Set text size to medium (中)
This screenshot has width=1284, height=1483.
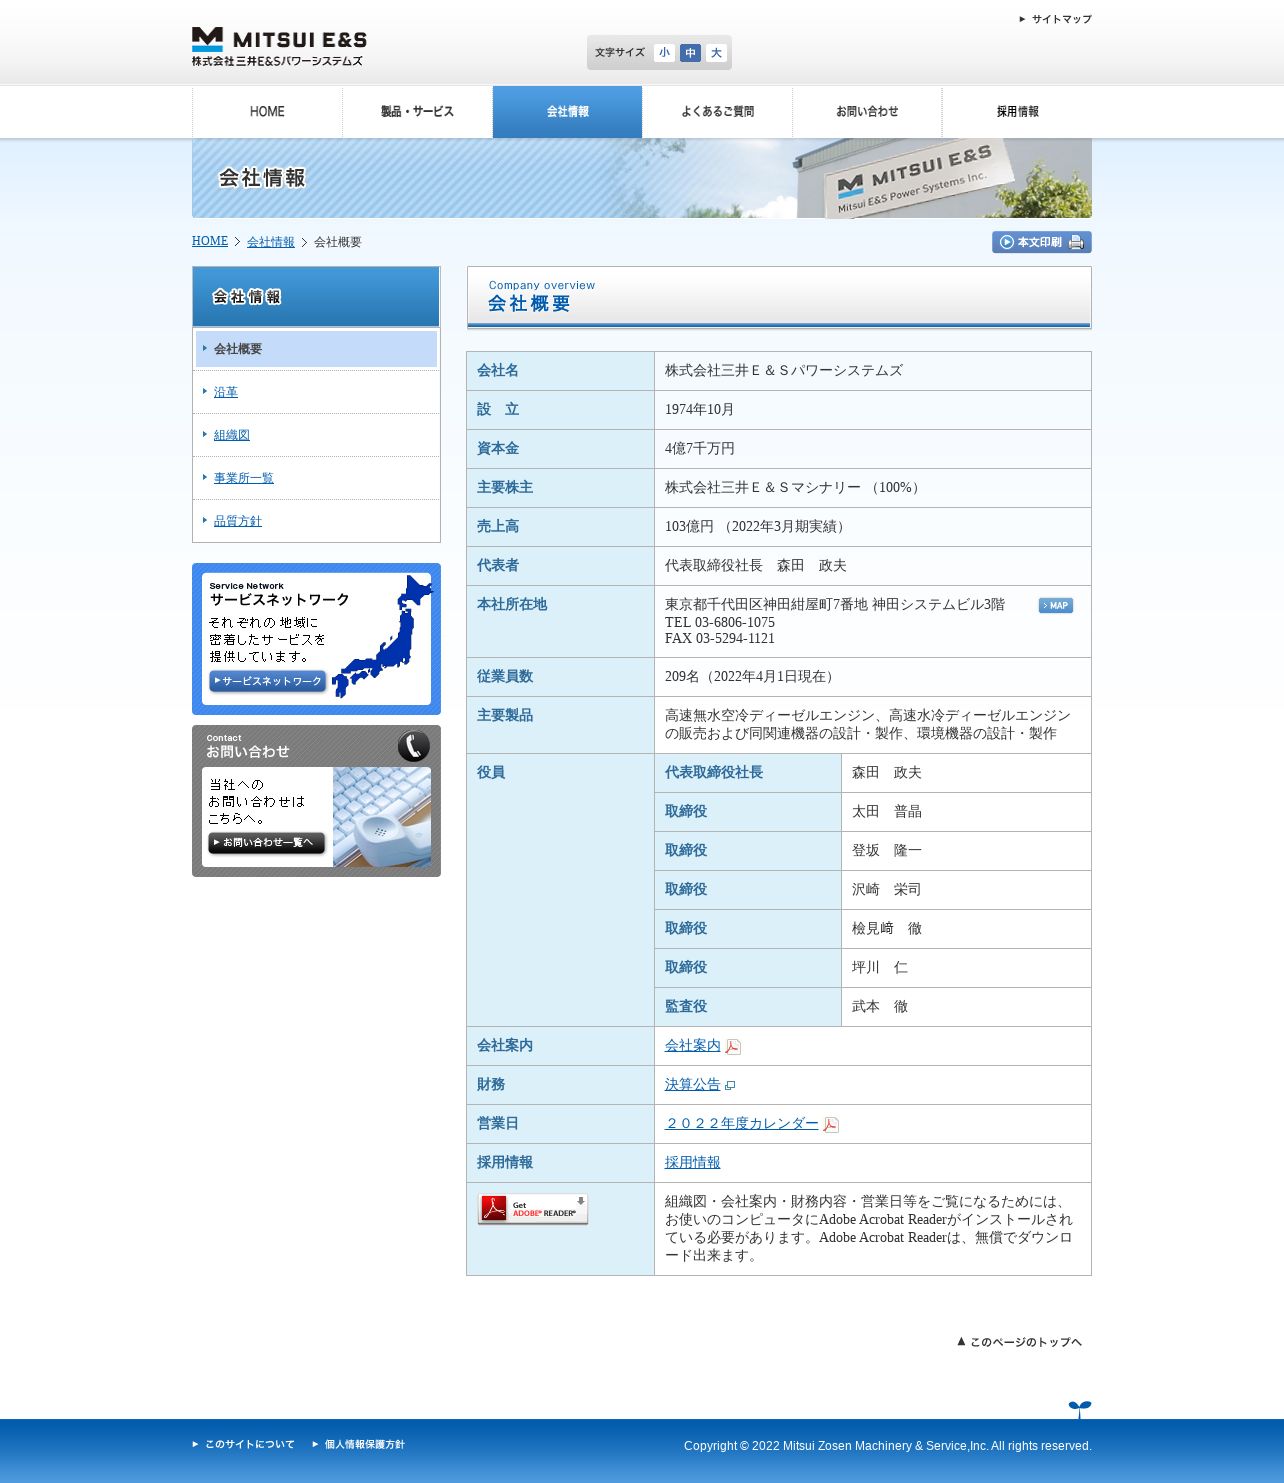point(690,53)
